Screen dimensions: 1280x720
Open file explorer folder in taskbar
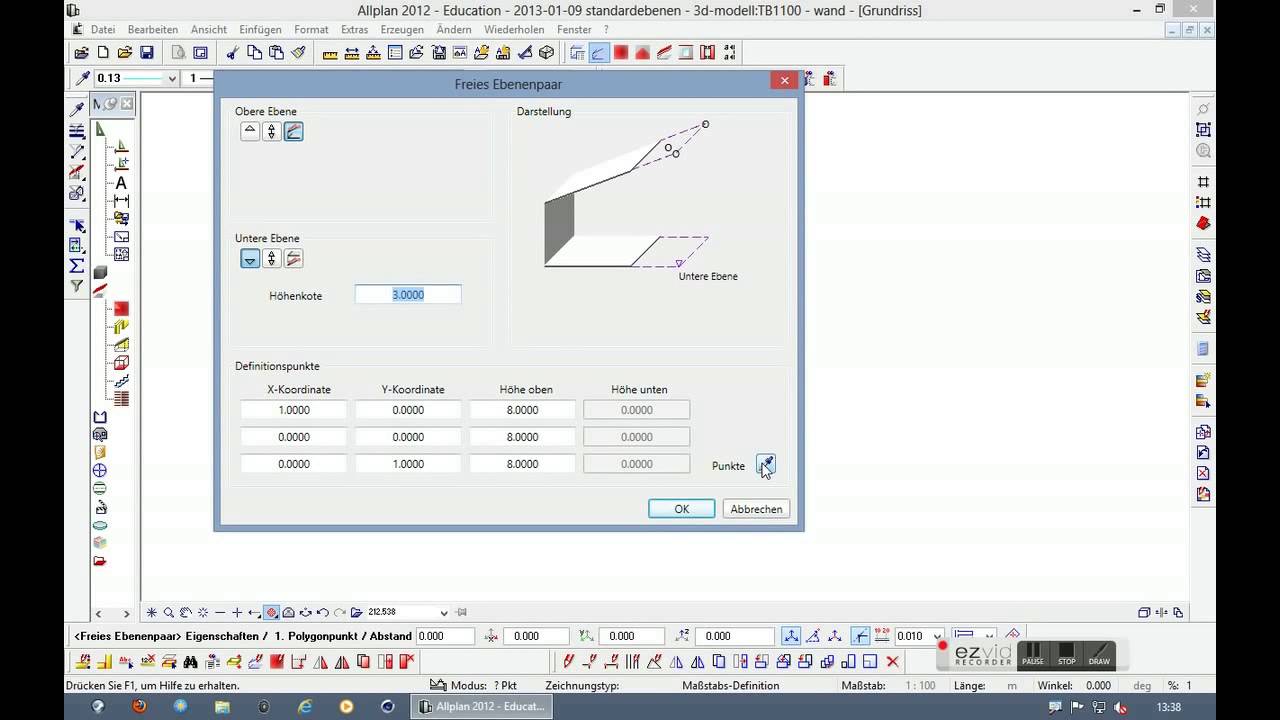[222, 706]
